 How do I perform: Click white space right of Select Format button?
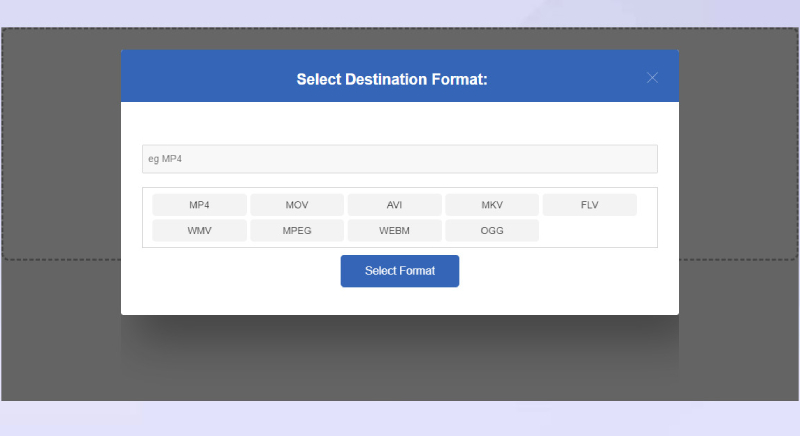click(x=570, y=272)
